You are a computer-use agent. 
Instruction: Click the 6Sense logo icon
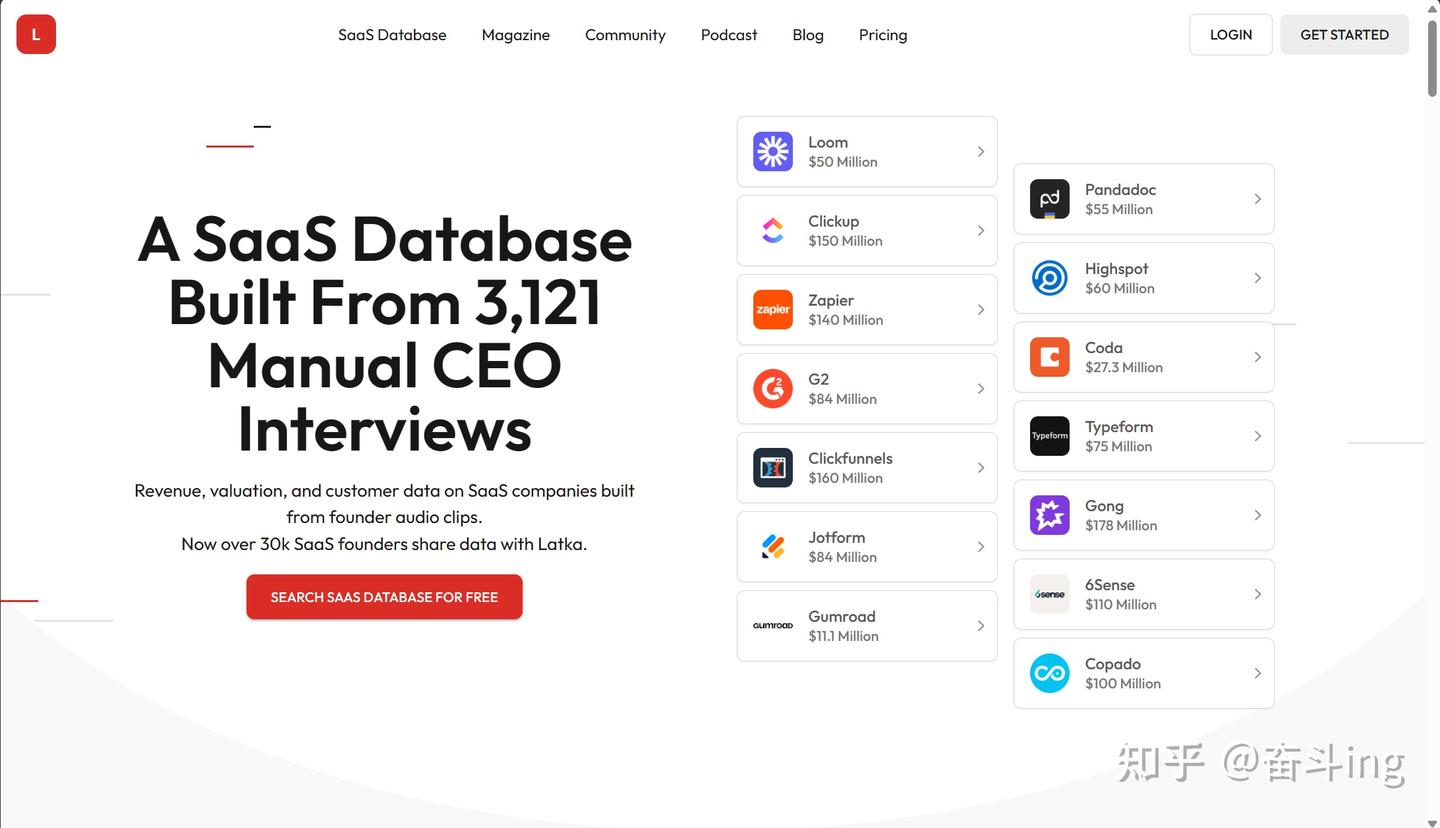pyautogui.click(x=1050, y=594)
